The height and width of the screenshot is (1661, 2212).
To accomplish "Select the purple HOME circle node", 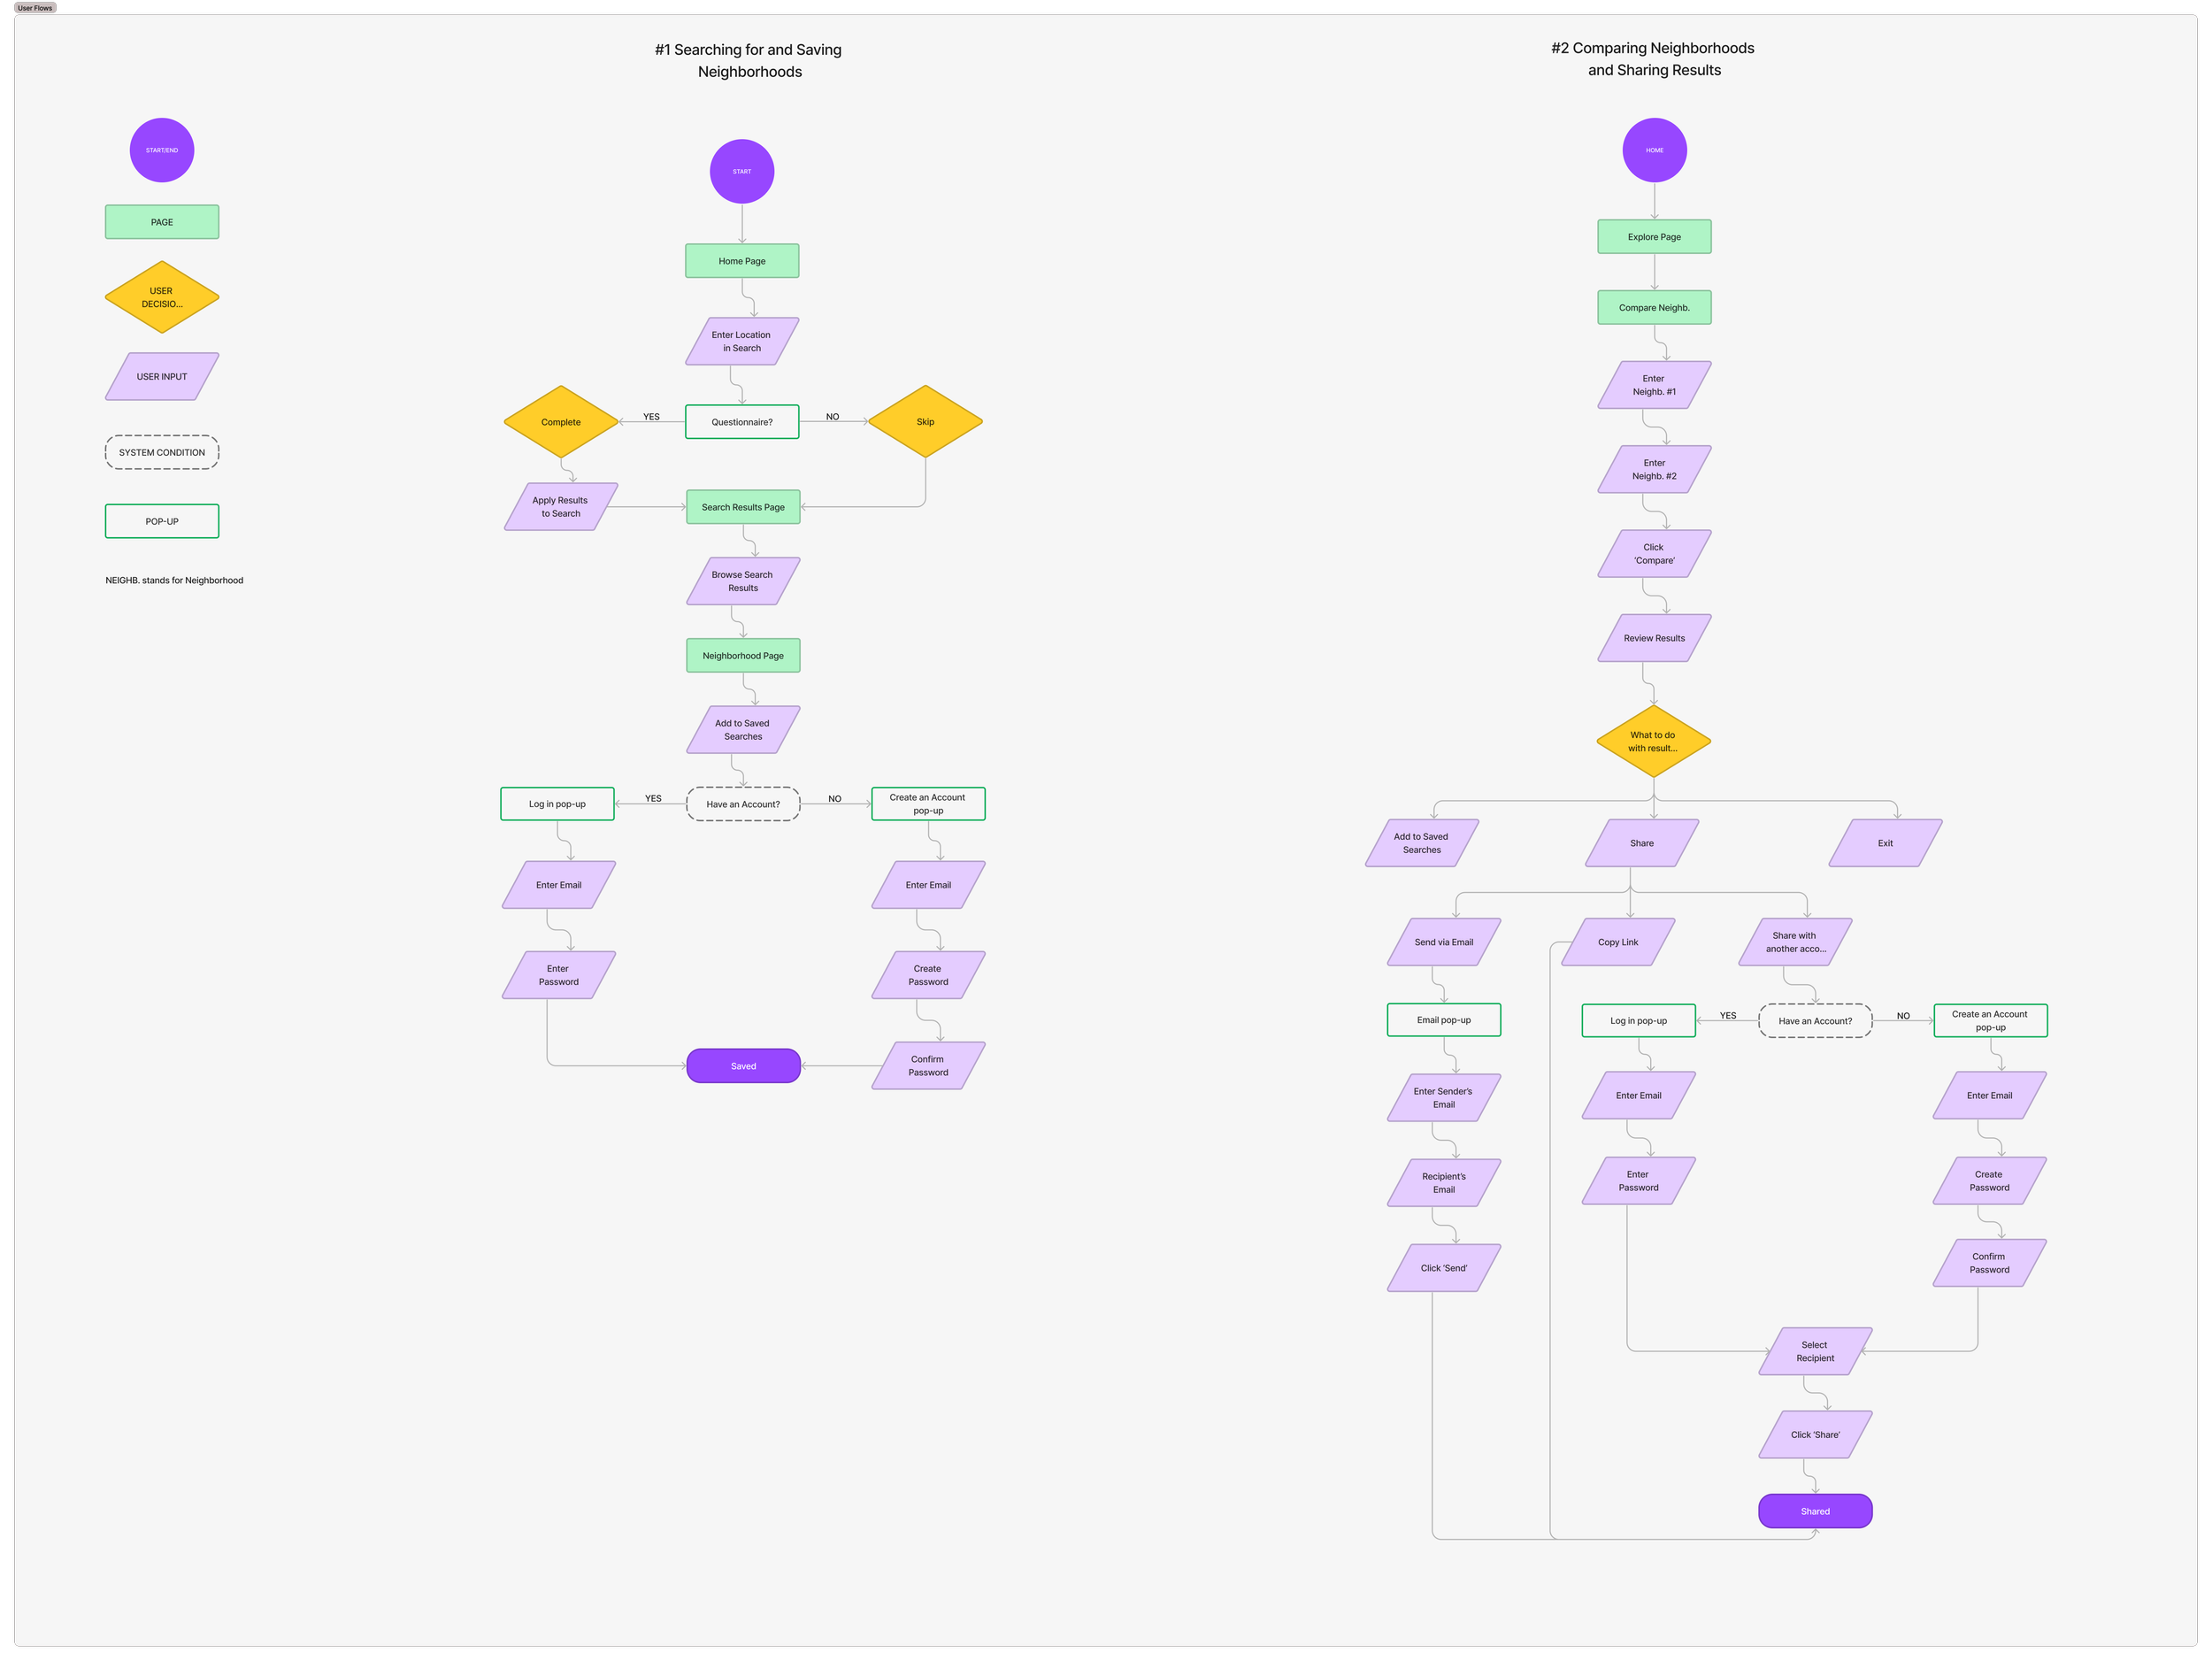I will click(1654, 150).
